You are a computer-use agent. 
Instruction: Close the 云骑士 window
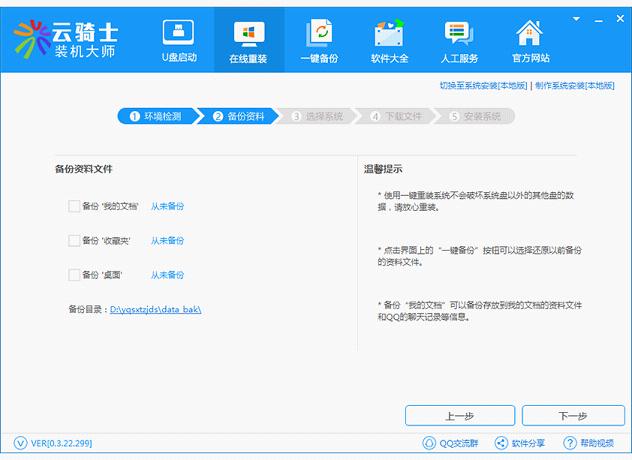point(620,19)
